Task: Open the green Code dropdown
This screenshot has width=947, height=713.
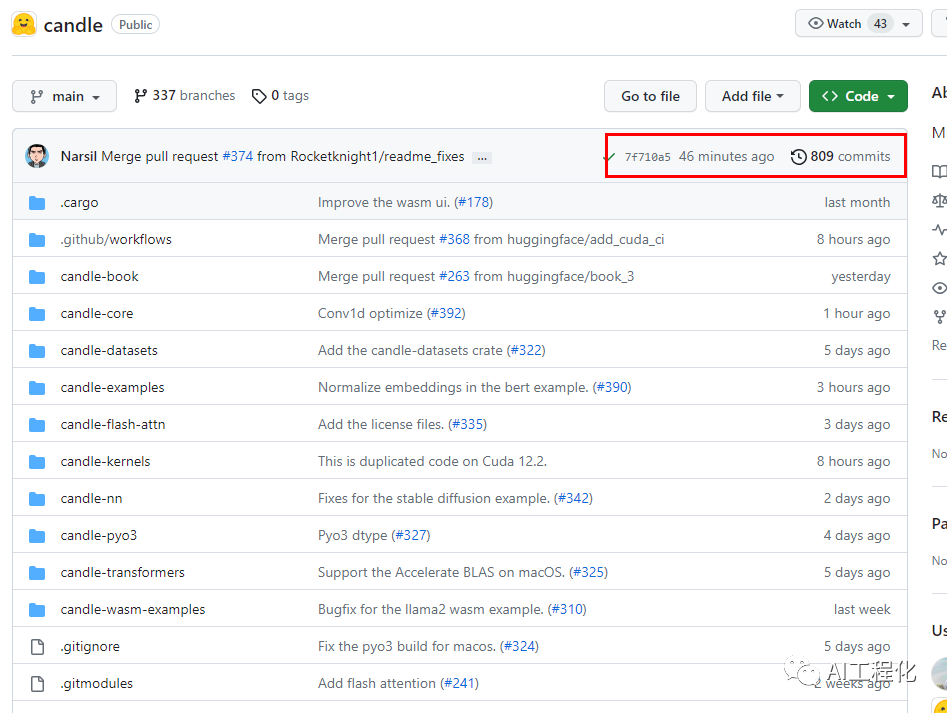Action: pos(857,96)
